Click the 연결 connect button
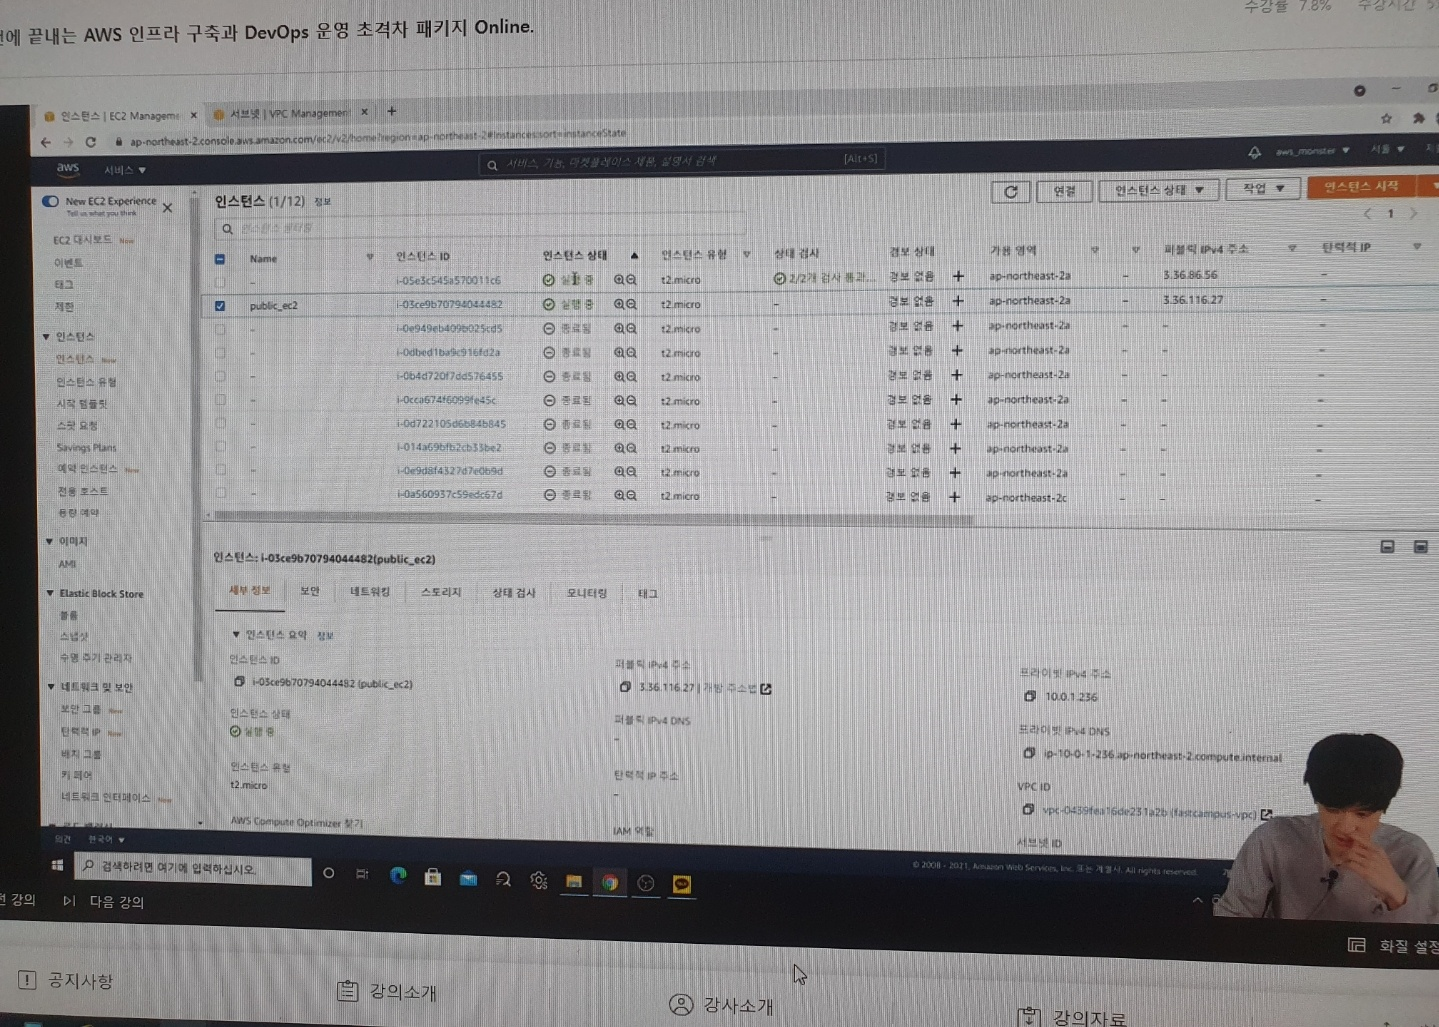The width and height of the screenshot is (1439, 1027). pos(1064,191)
